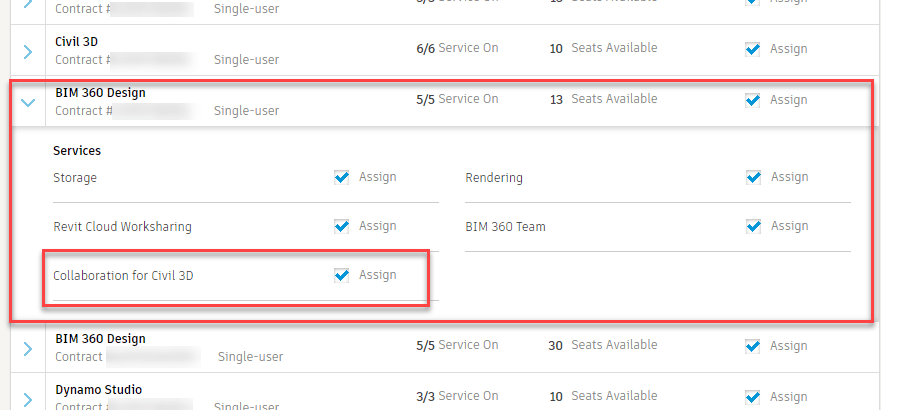
Task: Click the 6/6 Service On text
Action: click(x=457, y=48)
